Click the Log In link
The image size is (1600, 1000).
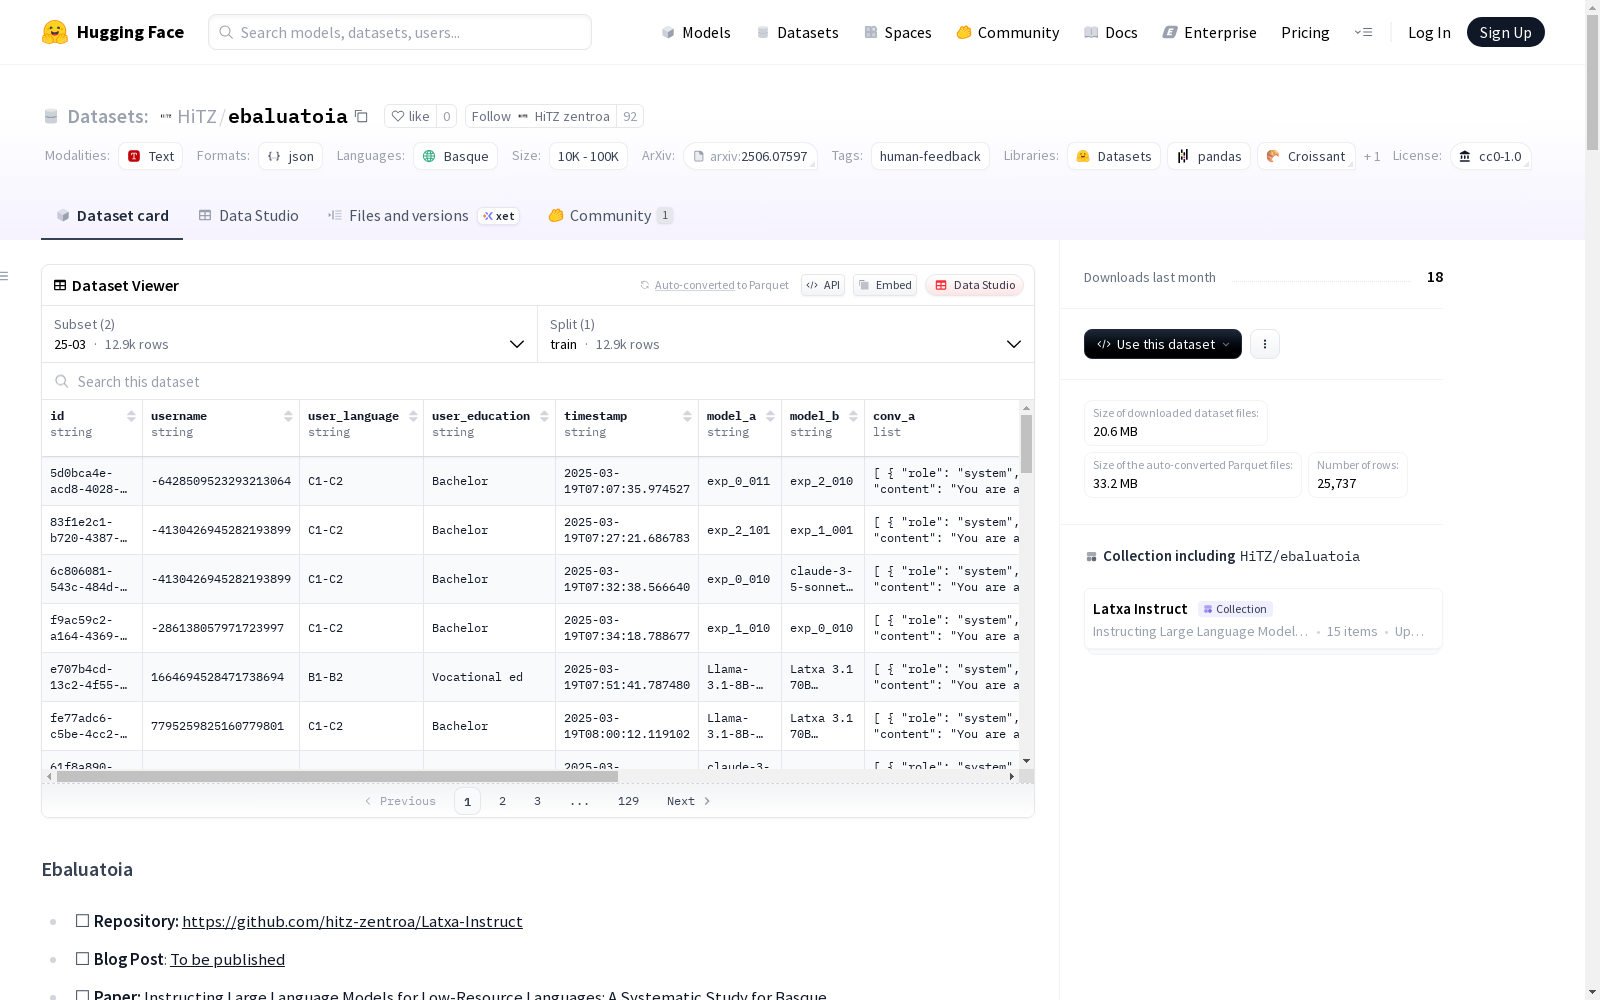pyautogui.click(x=1429, y=33)
